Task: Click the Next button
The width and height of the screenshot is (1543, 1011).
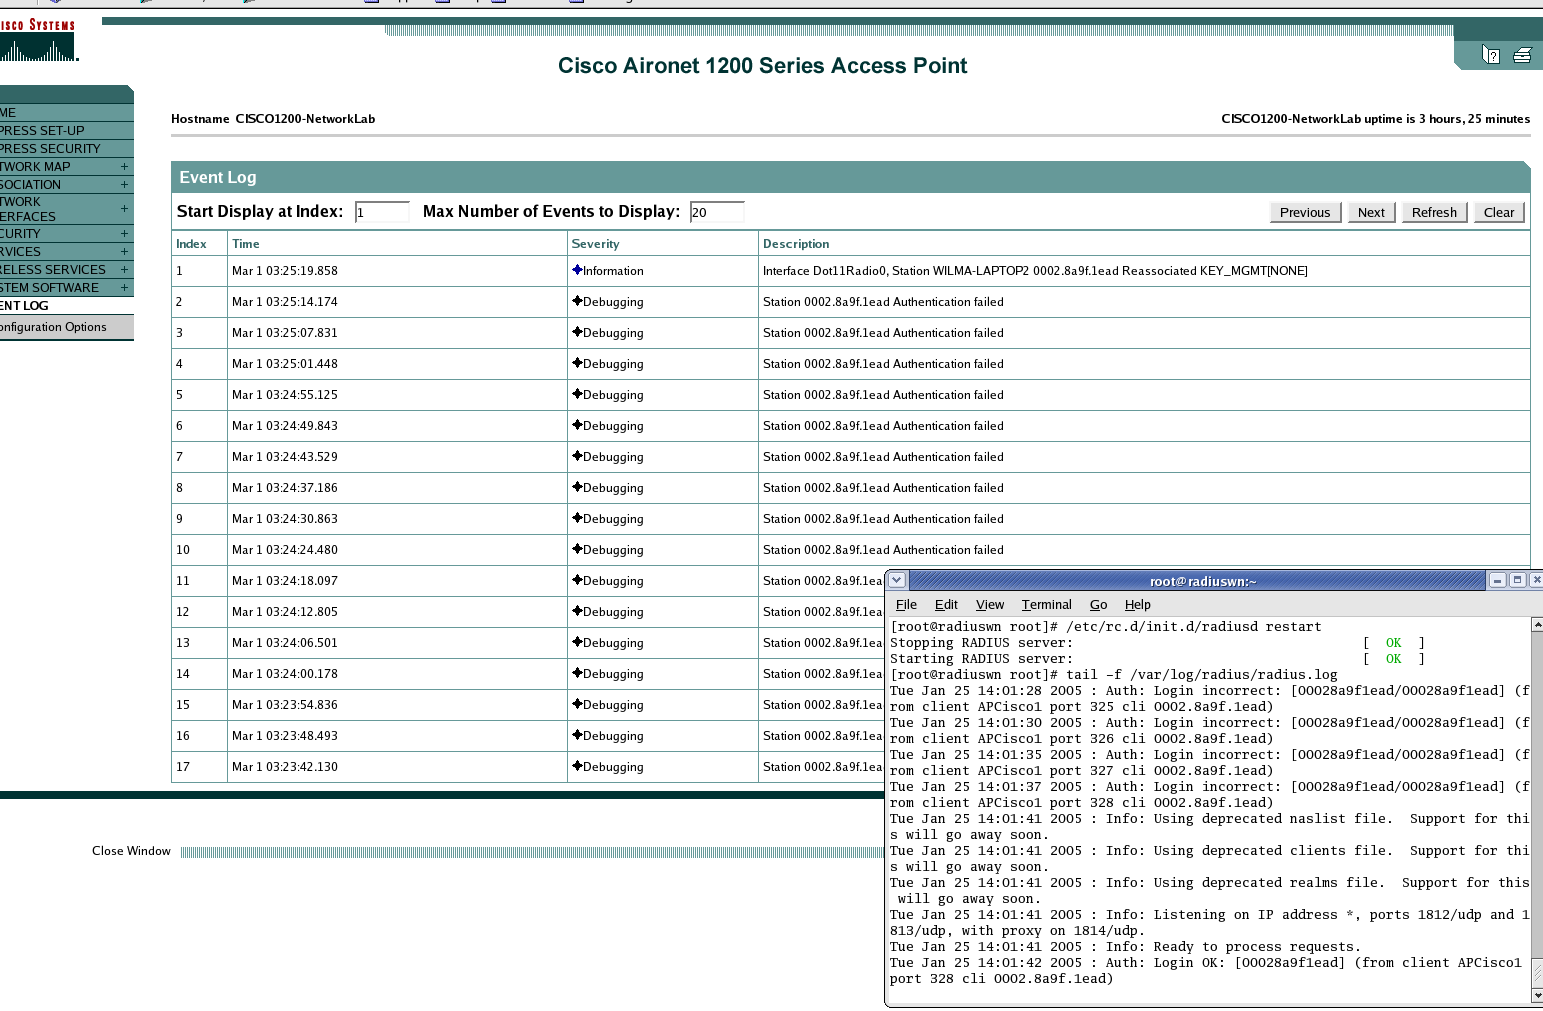Action: pyautogui.click(x=1371, y=212)
